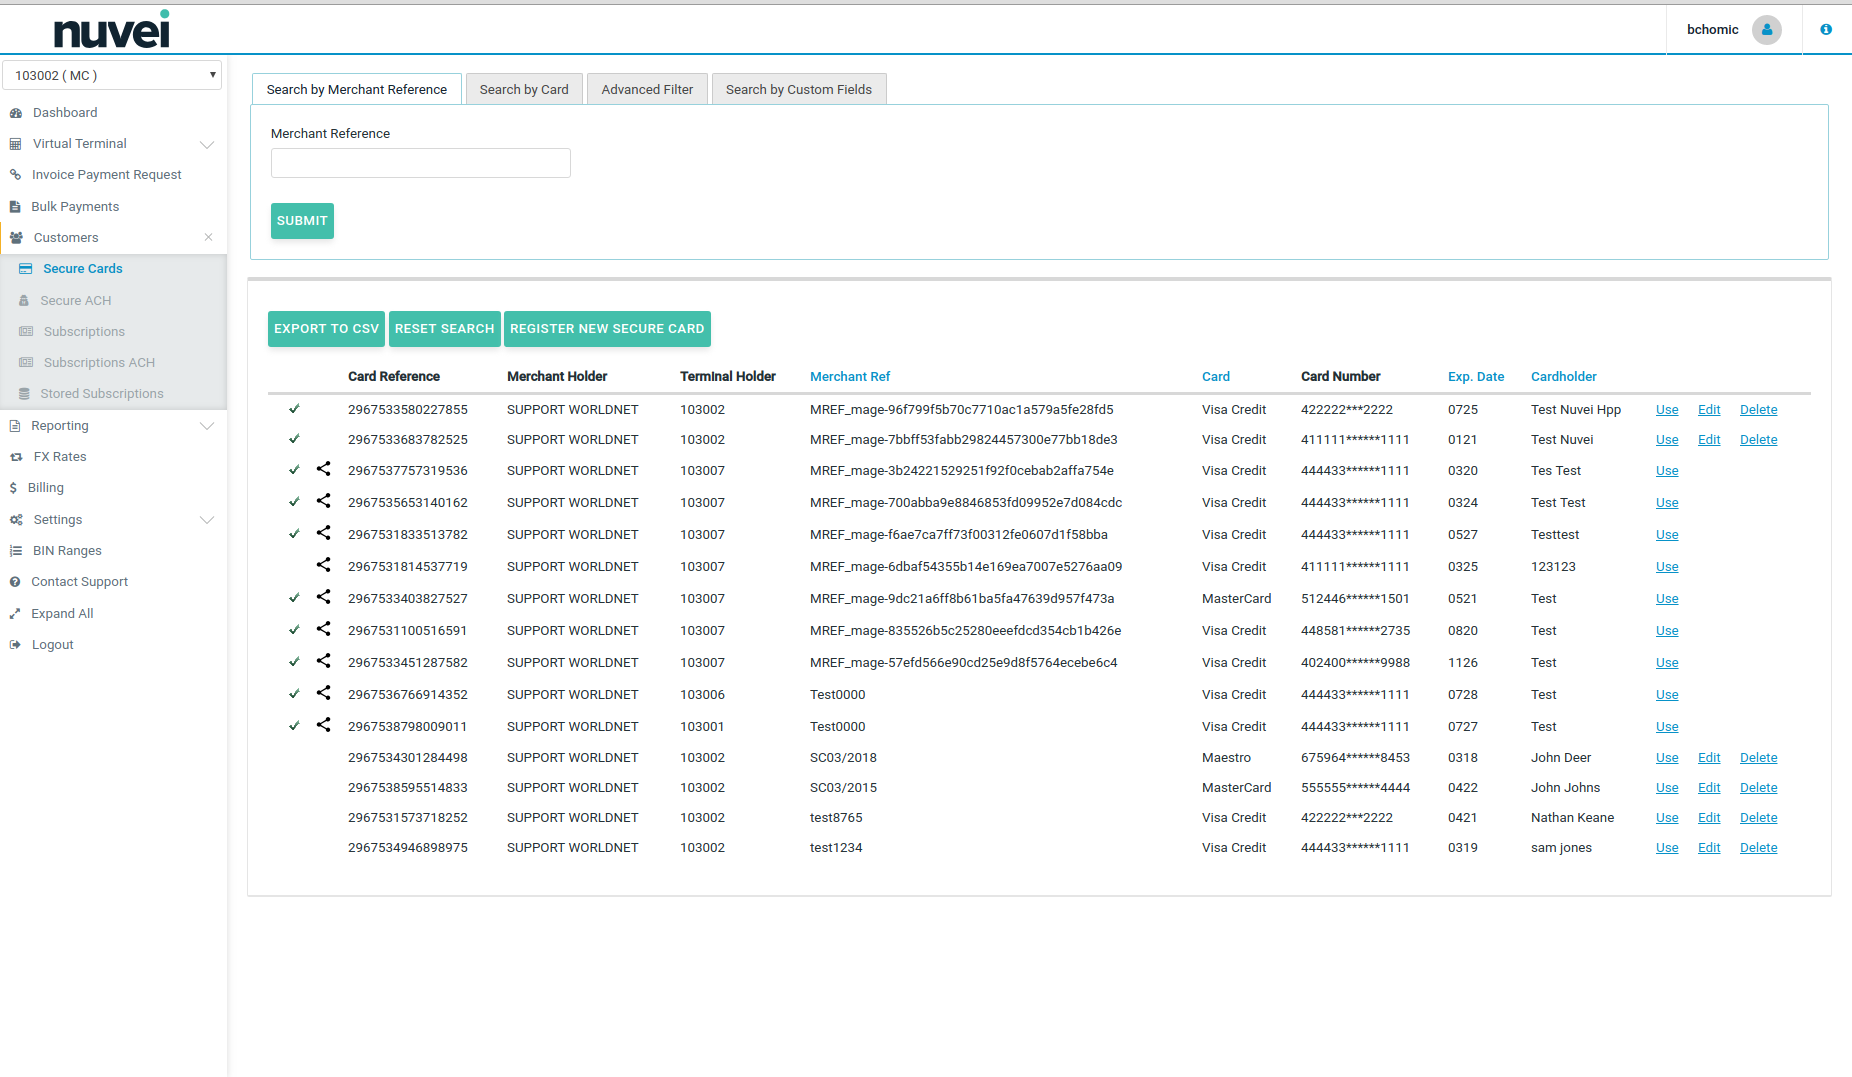Collapse the Customers menu section

[x=208, y=238]
